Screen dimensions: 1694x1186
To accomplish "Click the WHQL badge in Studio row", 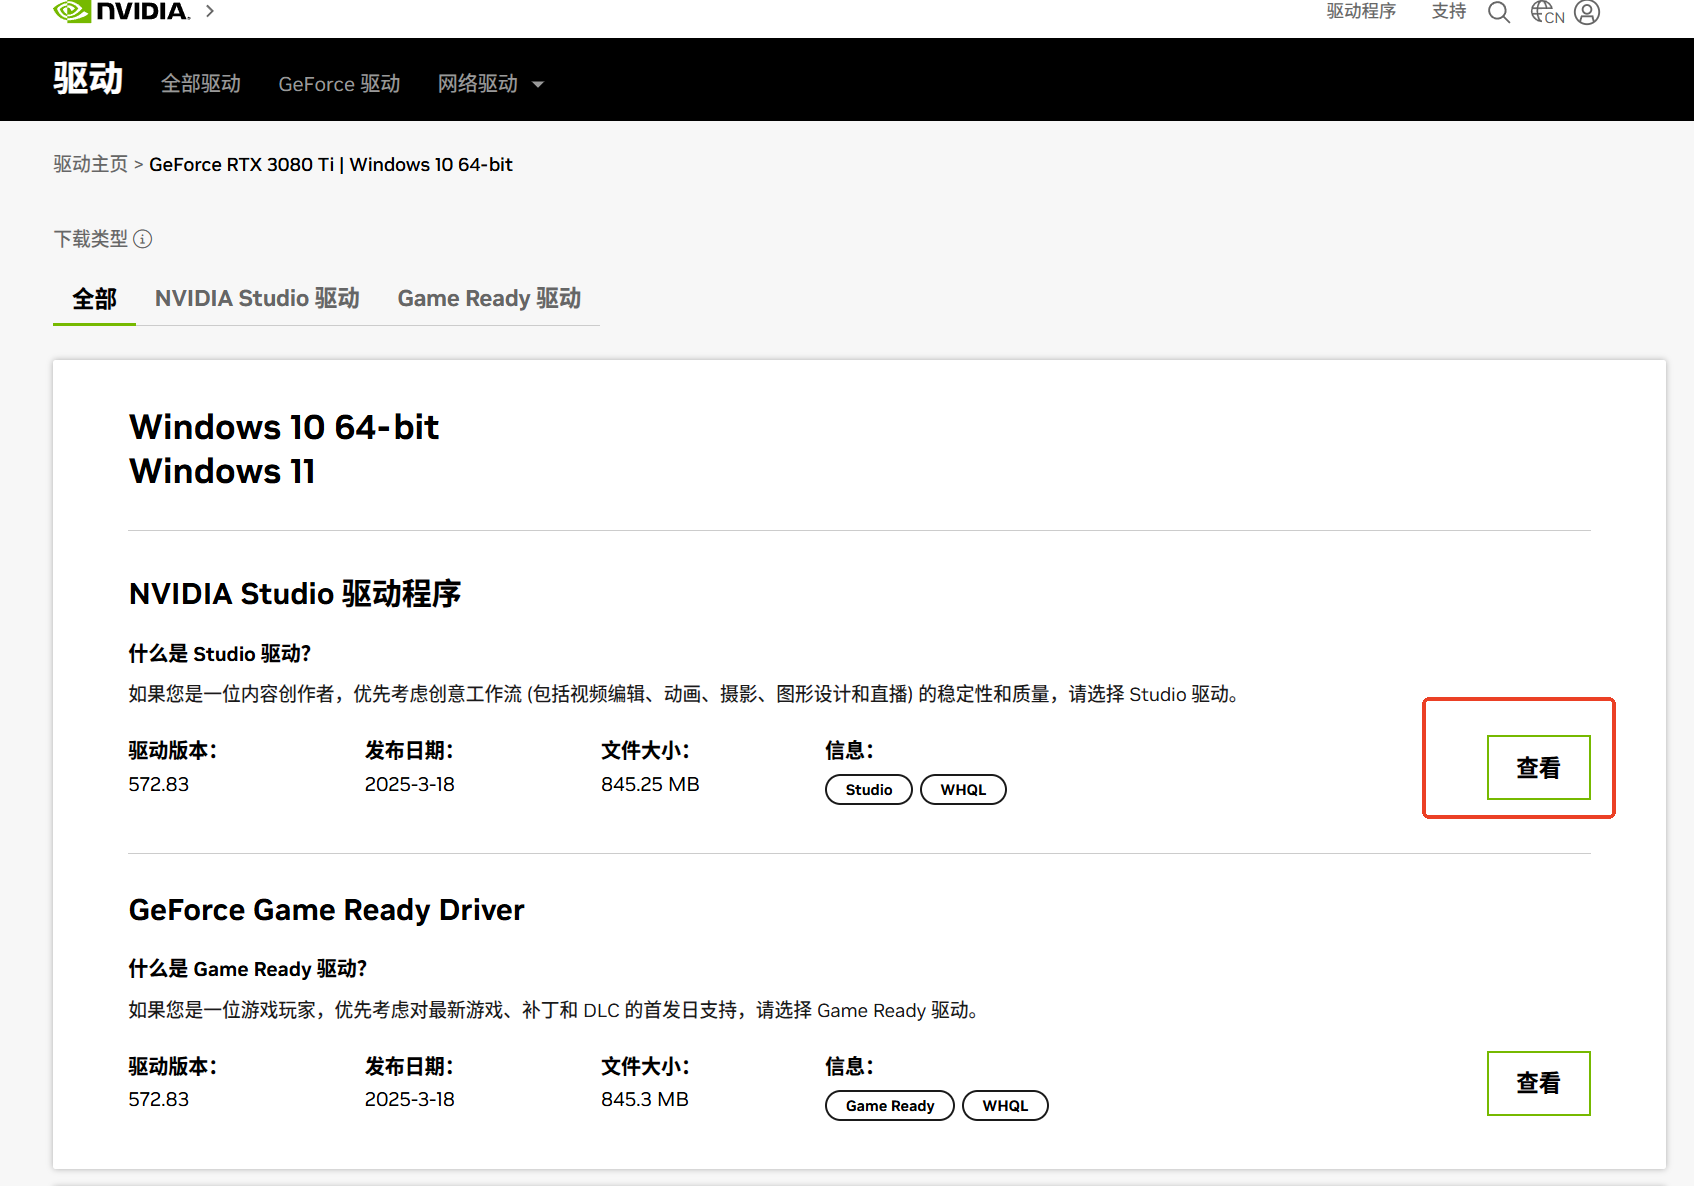I will (962, 789).
